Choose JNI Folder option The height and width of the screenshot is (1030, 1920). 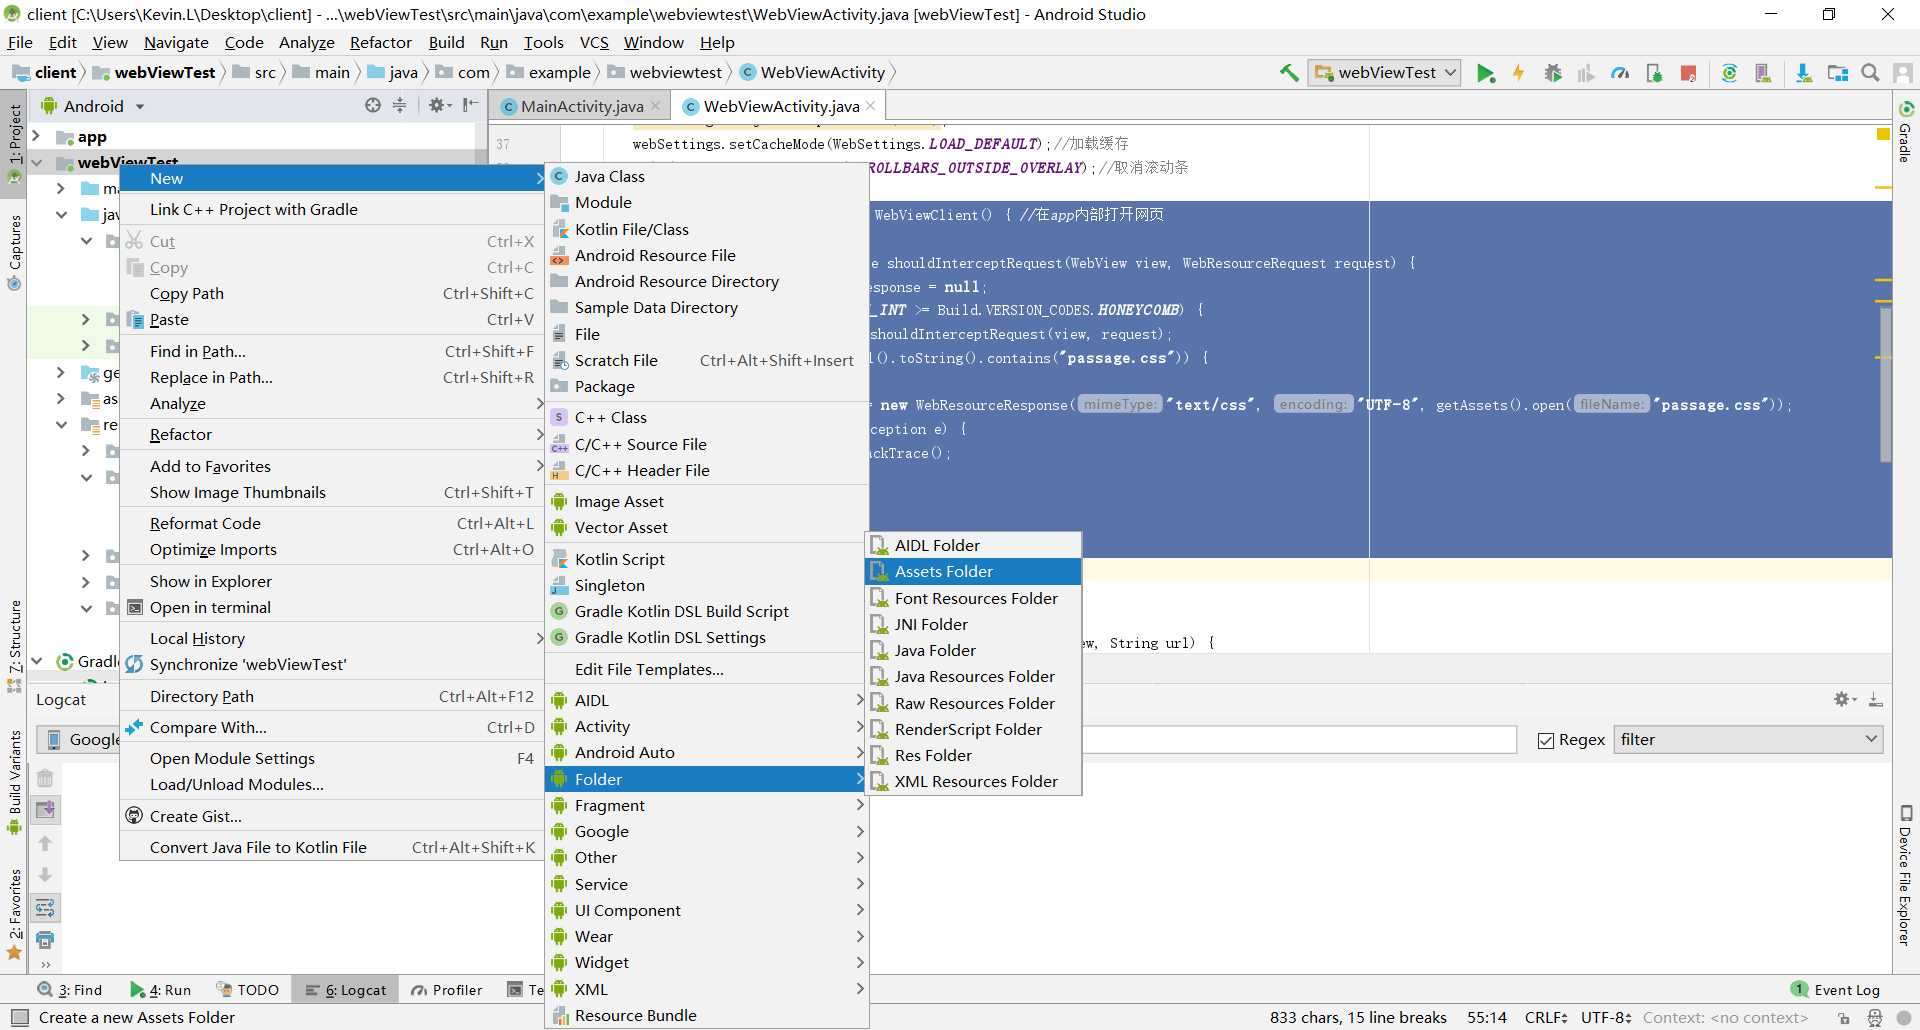[x=973, y=624]
